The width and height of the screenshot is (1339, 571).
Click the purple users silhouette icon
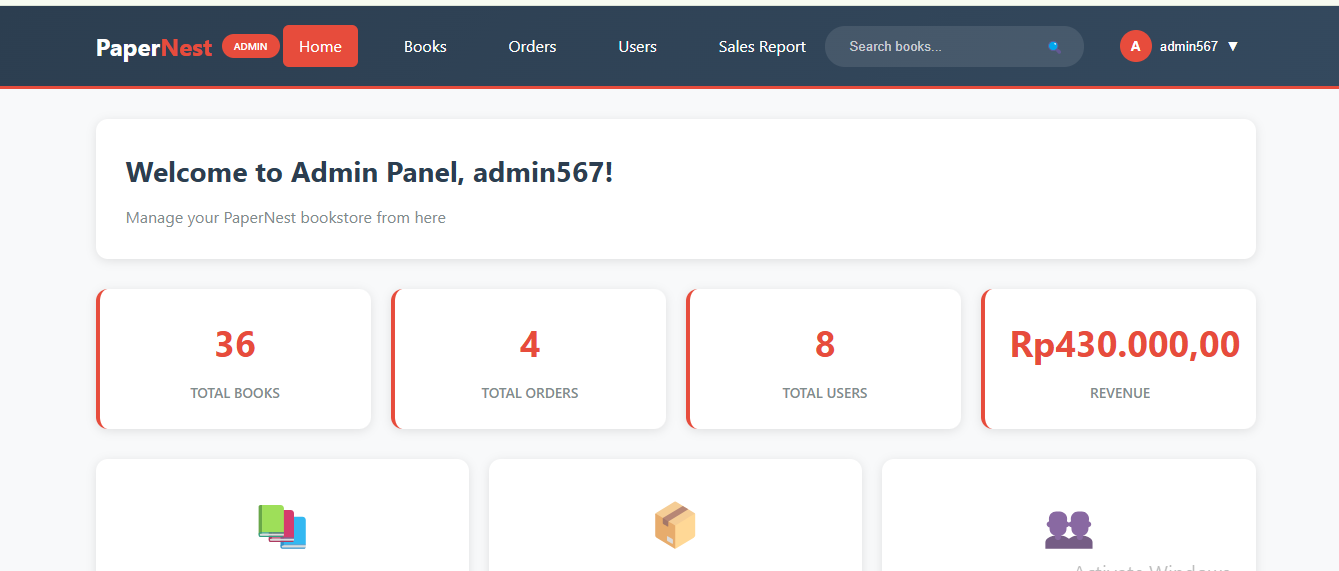pos(1068,528)
